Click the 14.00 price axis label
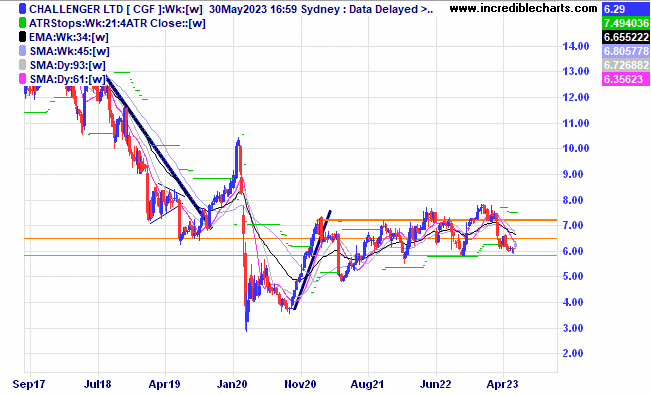The image size is (651, 395). [x=576, y=46]
